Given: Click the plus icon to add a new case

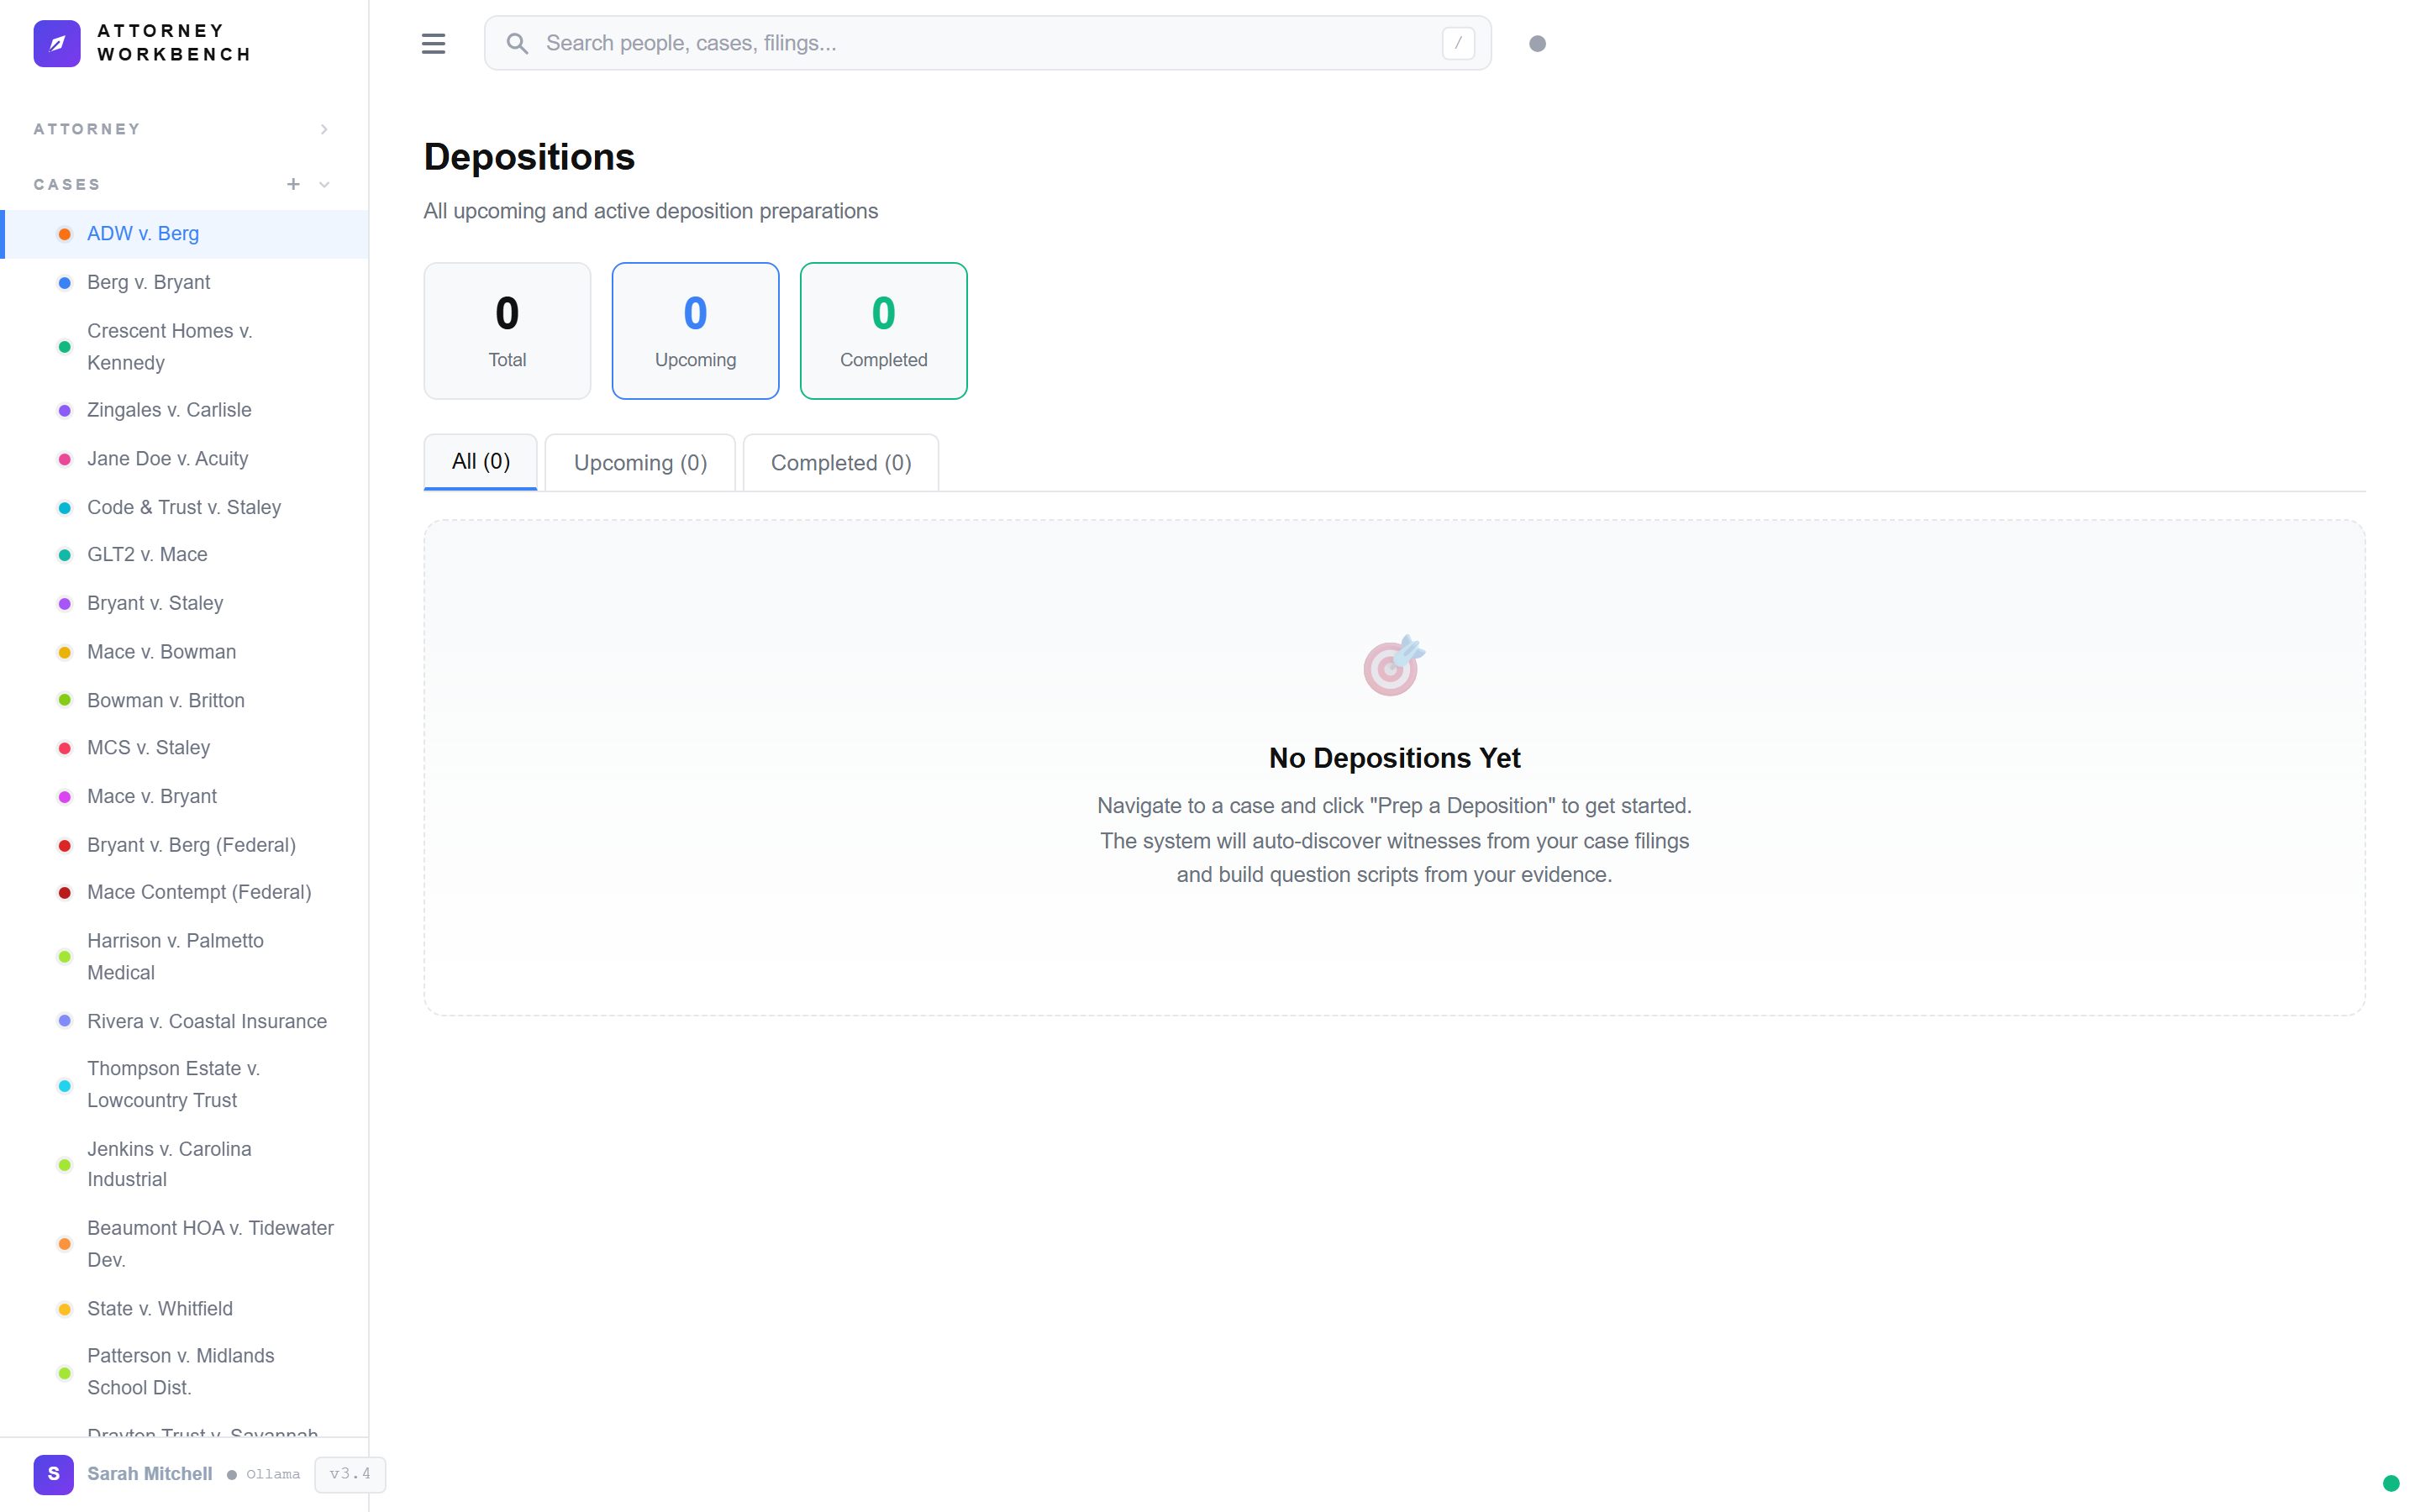Looking at the screenshot, I should [293, 184].
